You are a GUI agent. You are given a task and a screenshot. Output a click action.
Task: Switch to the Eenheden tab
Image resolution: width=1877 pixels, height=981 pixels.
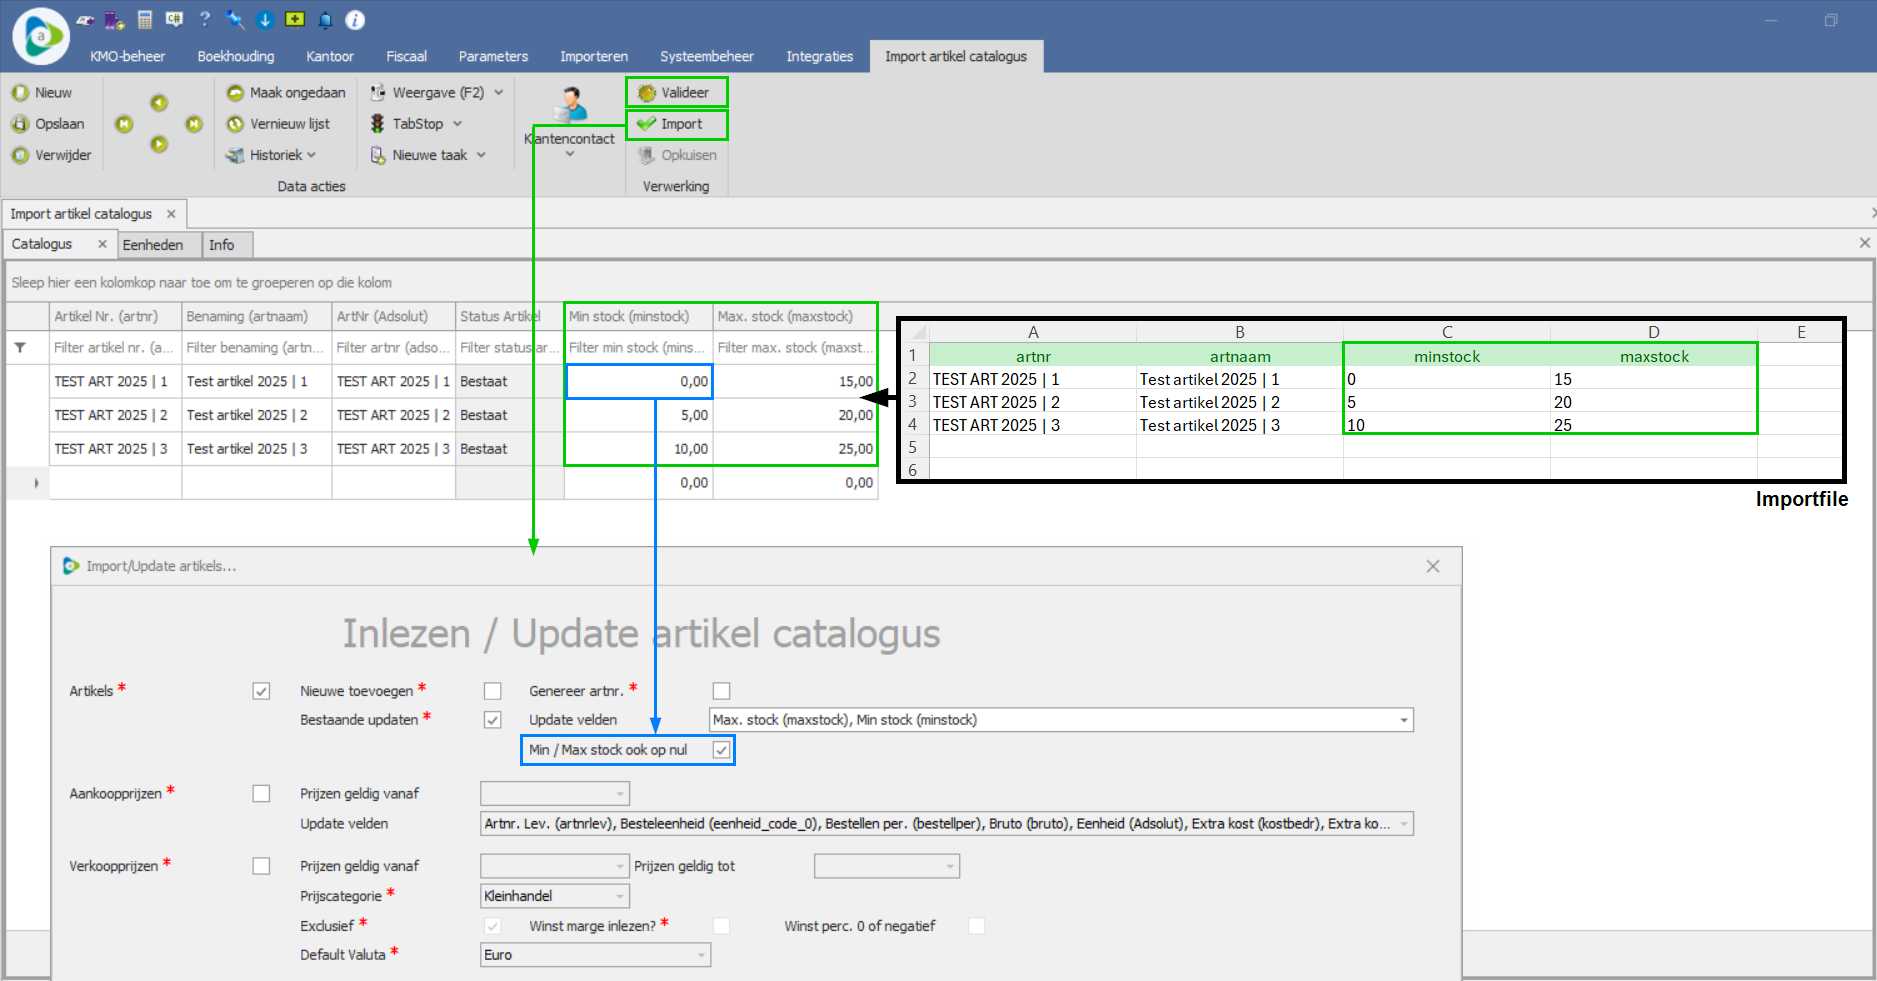153,245
